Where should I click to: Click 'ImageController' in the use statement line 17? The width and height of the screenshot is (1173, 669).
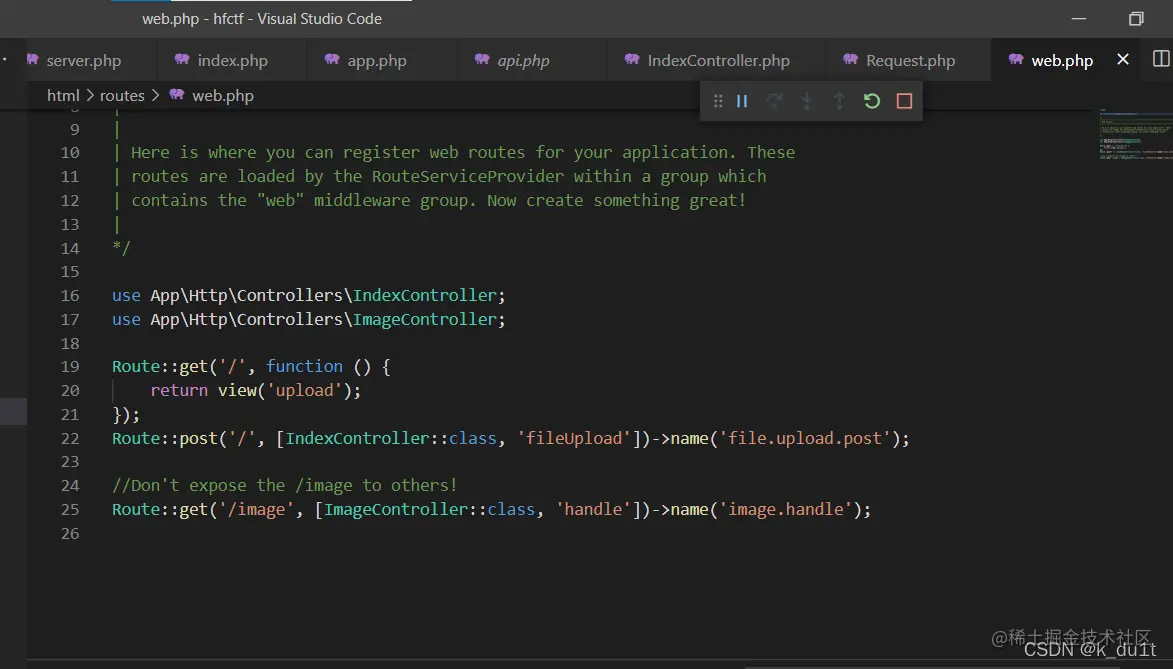click(x=424, y=320)
